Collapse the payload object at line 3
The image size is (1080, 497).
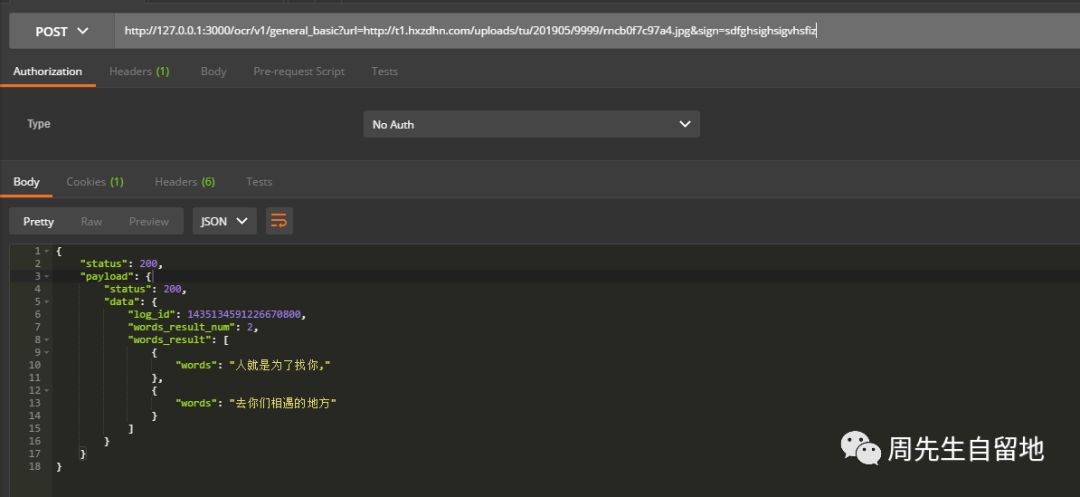46,276
